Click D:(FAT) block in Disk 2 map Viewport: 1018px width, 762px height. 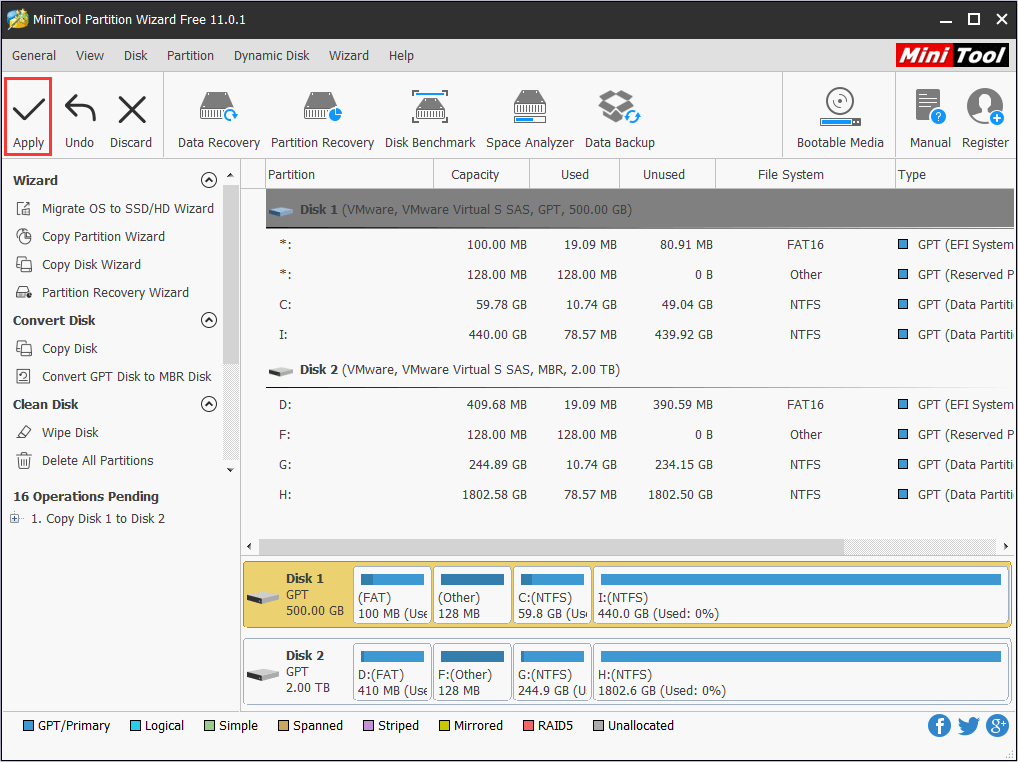pos(392,672)
